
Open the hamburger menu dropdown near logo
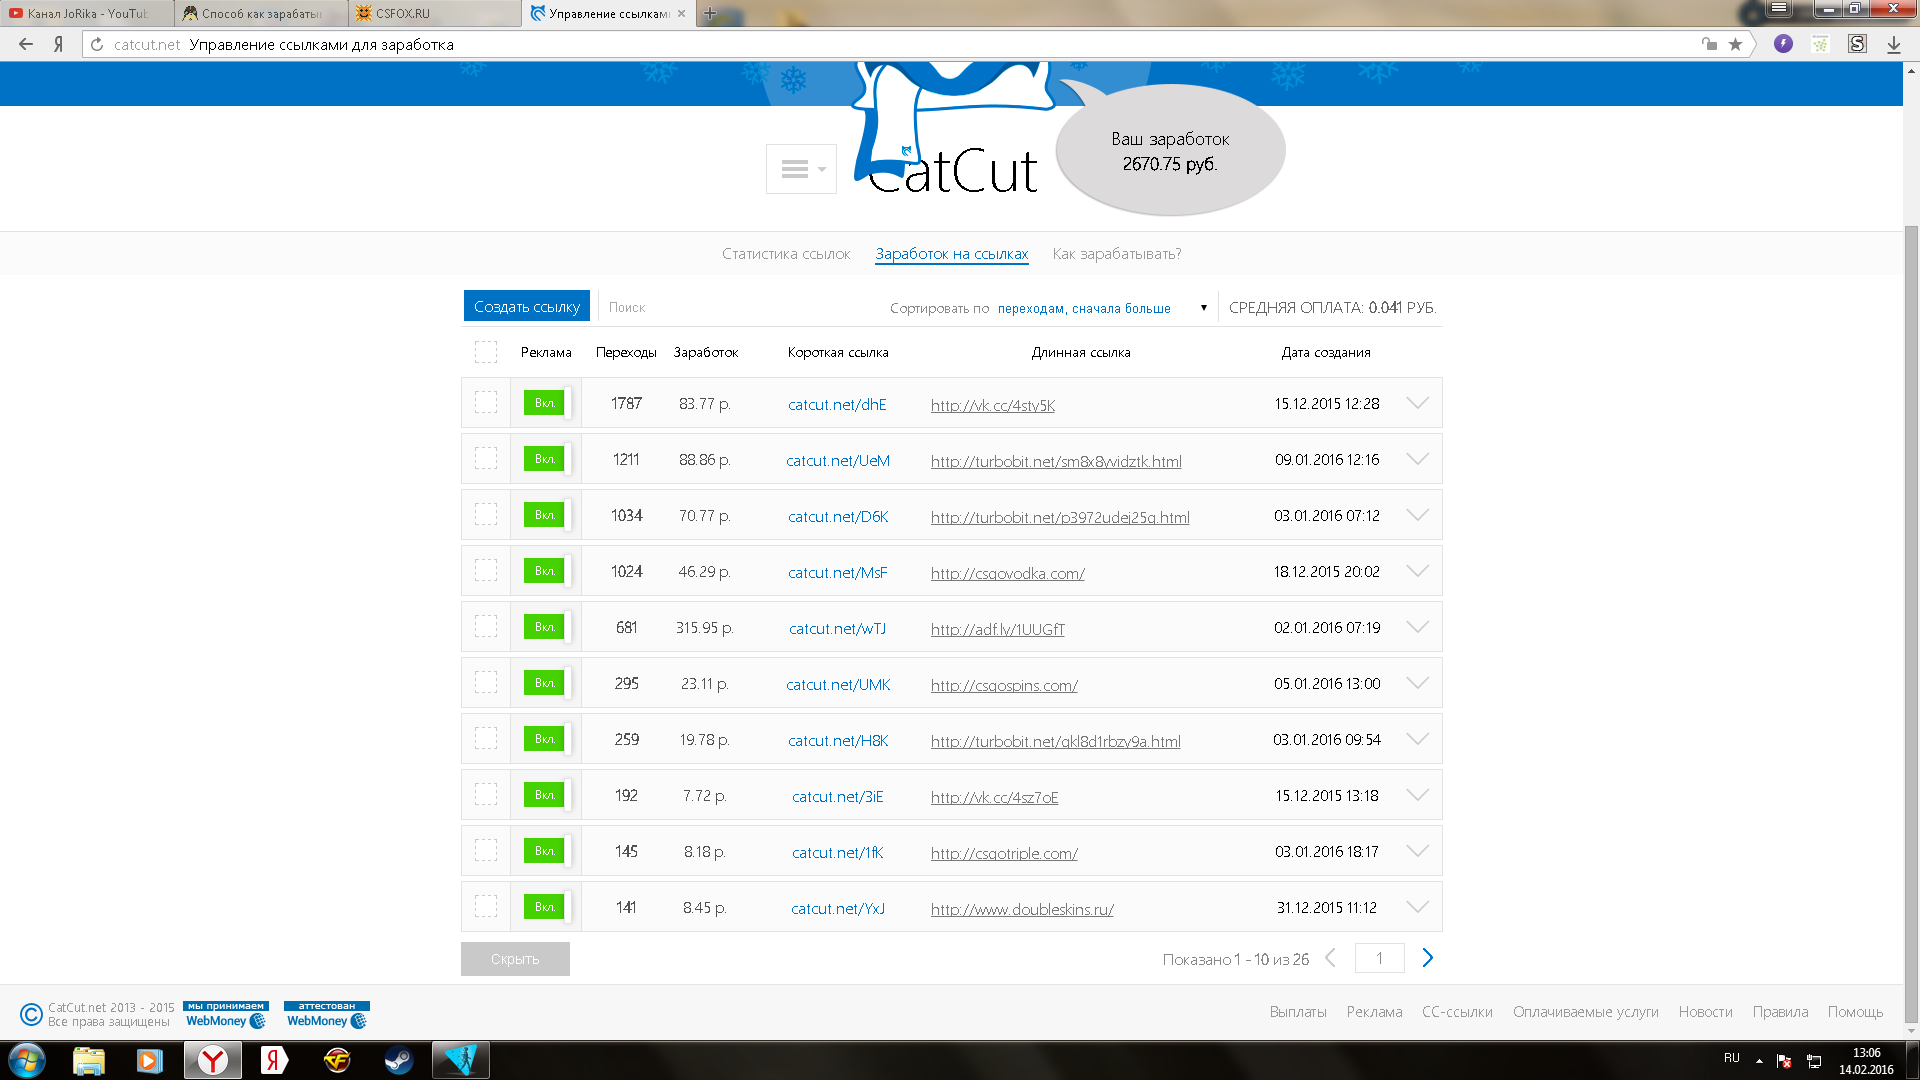801,169
